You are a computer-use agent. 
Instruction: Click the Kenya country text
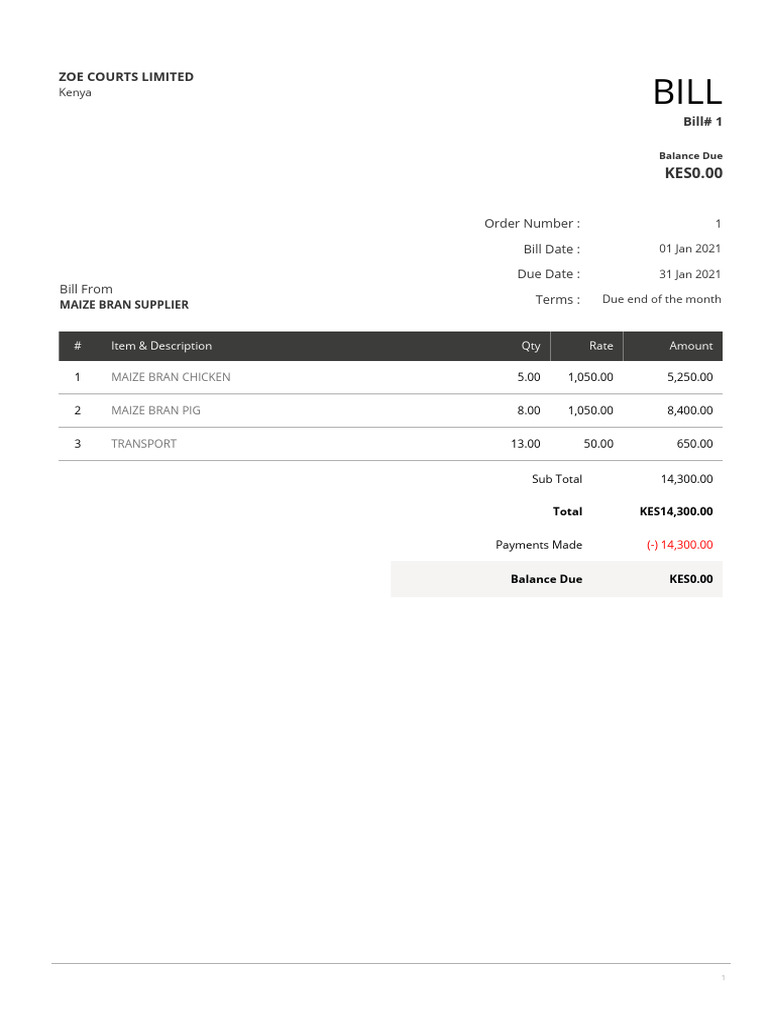coord(75,93)
